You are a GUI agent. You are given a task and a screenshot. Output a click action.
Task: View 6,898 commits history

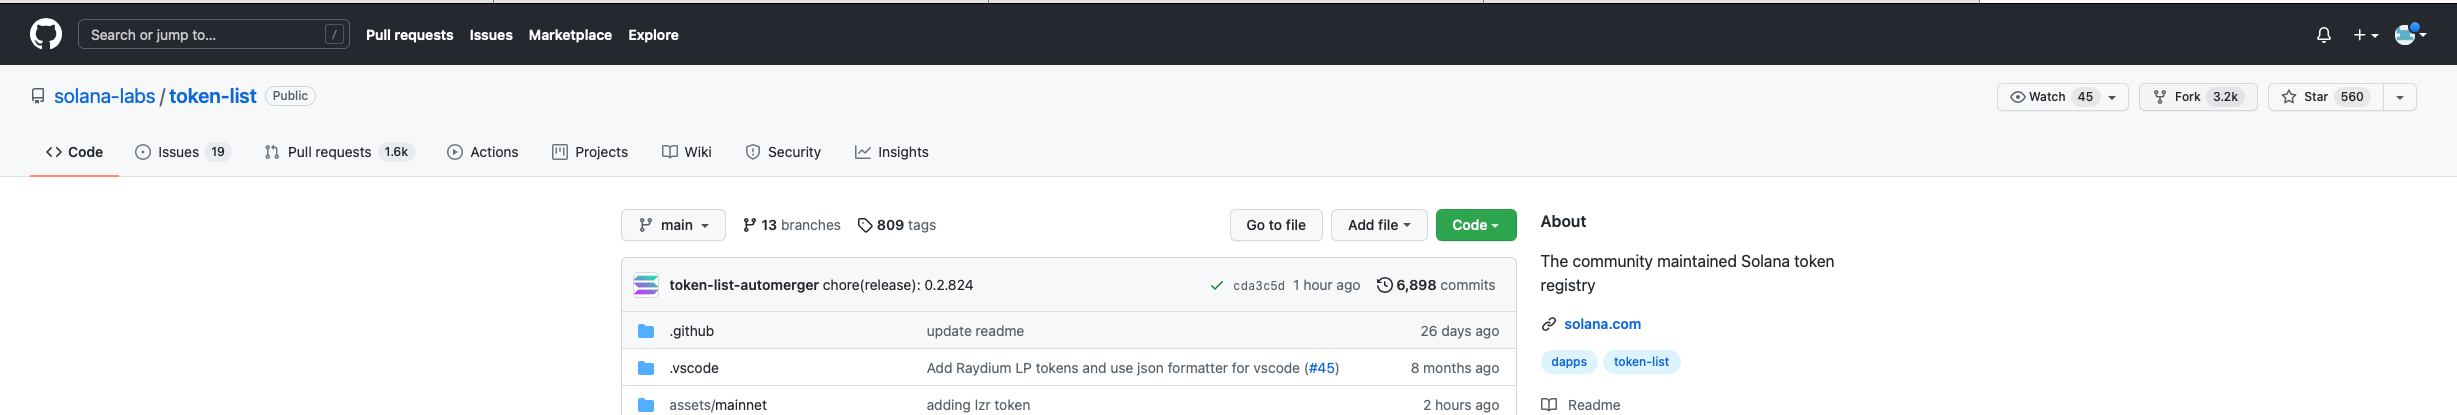coord(1436,285)
